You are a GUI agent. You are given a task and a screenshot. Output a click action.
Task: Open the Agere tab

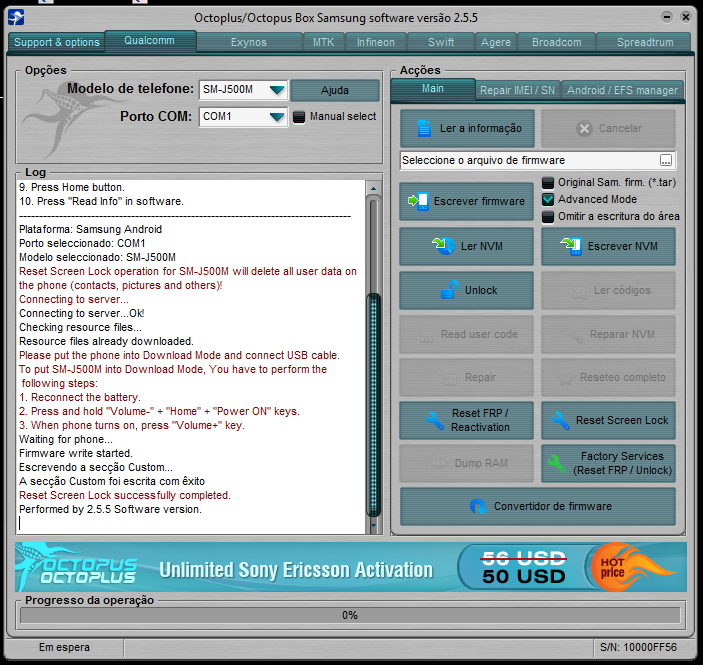pyautogui.click(x=496, y=42)
